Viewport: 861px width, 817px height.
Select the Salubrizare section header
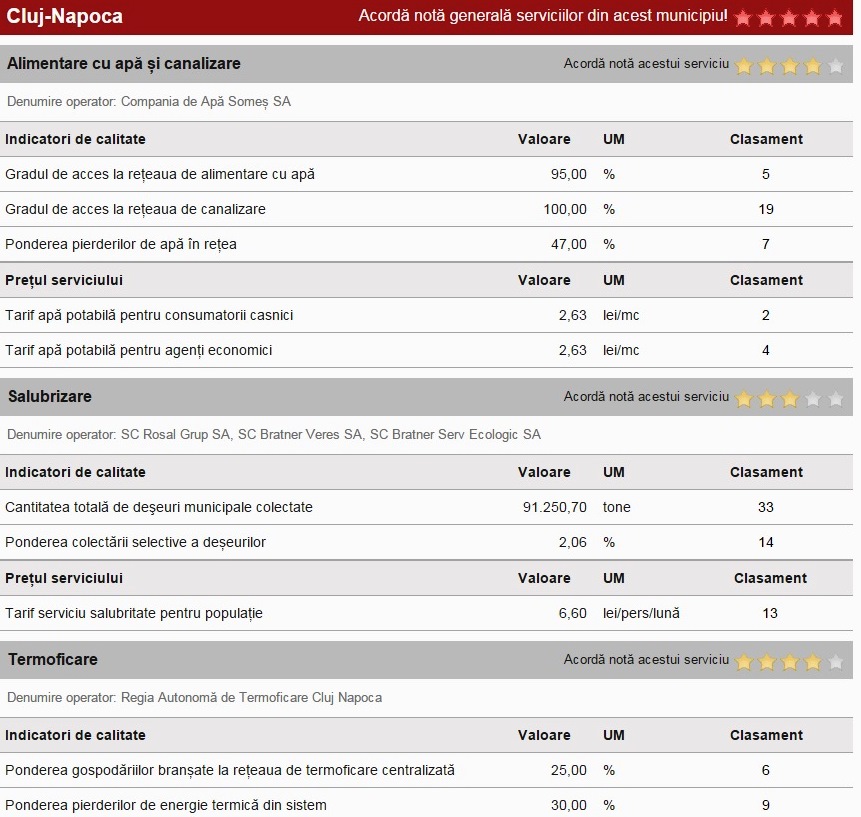50,397
